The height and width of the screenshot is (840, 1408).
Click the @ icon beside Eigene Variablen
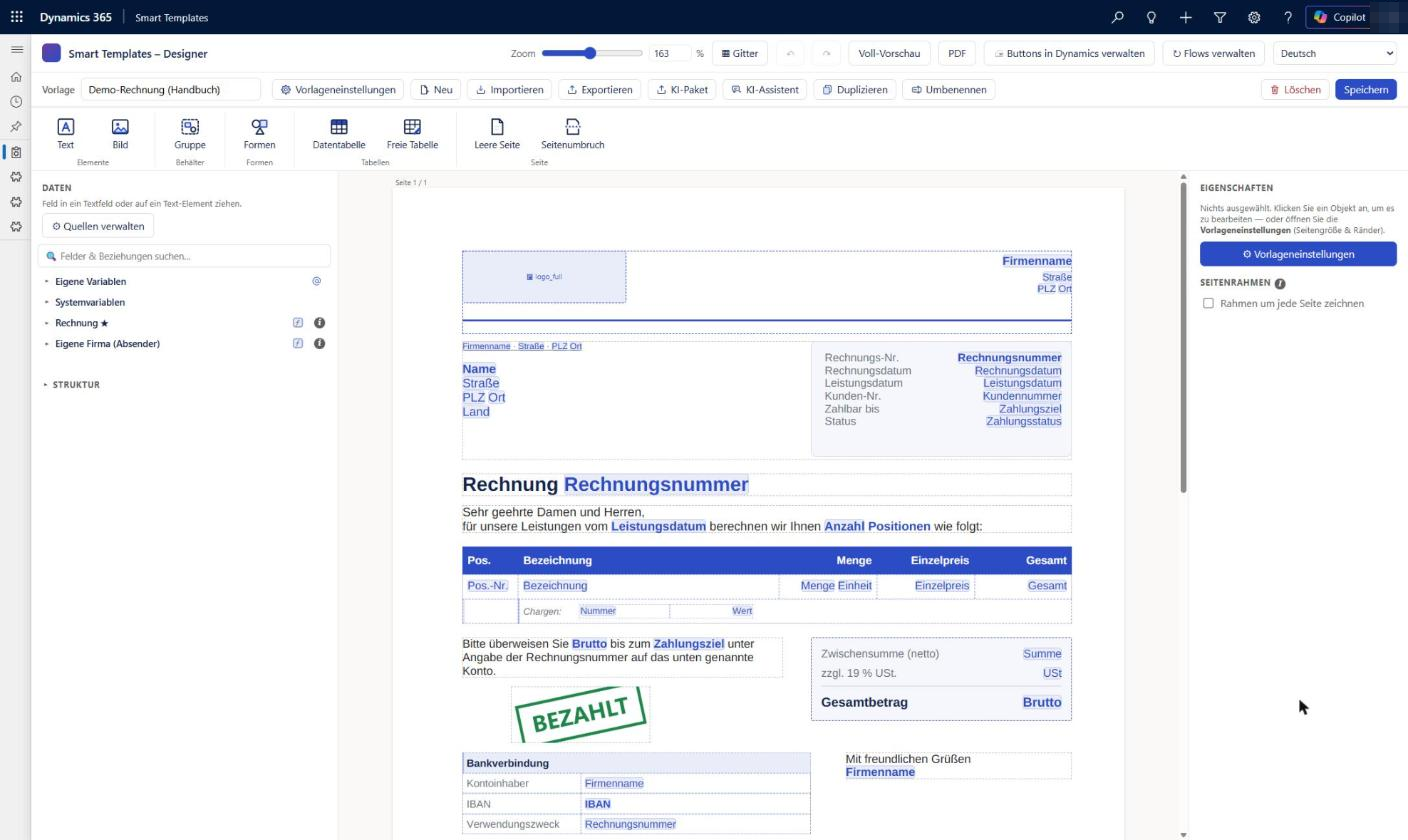[316, 281]
